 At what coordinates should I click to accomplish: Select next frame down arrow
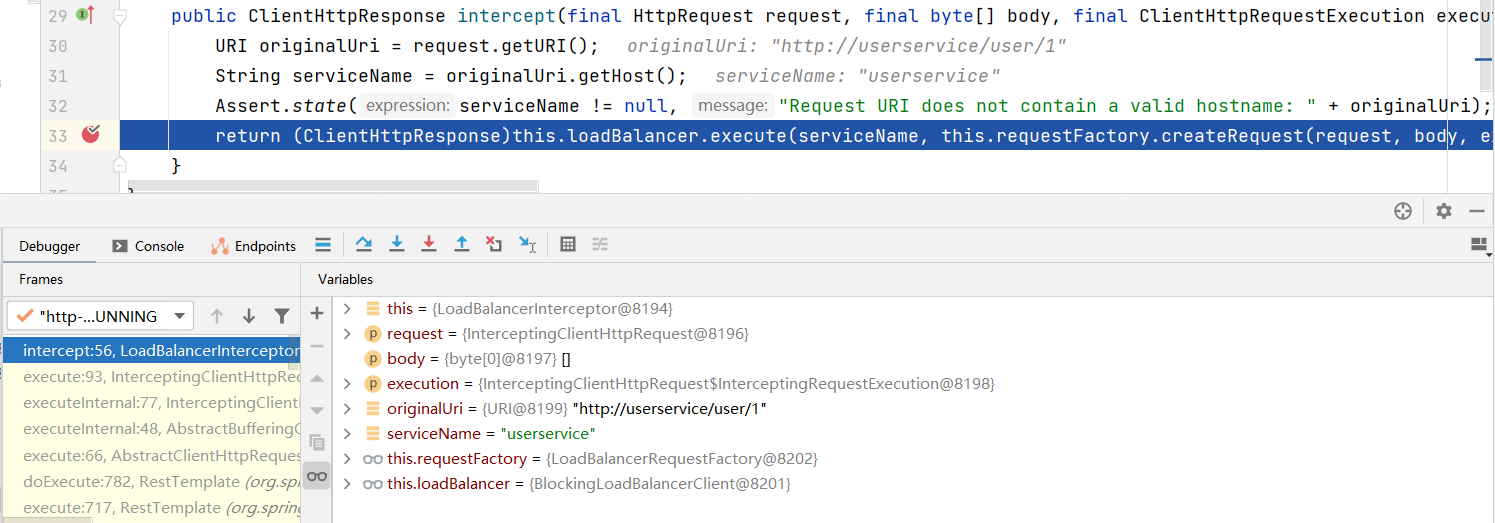click(x=249, y=316)
